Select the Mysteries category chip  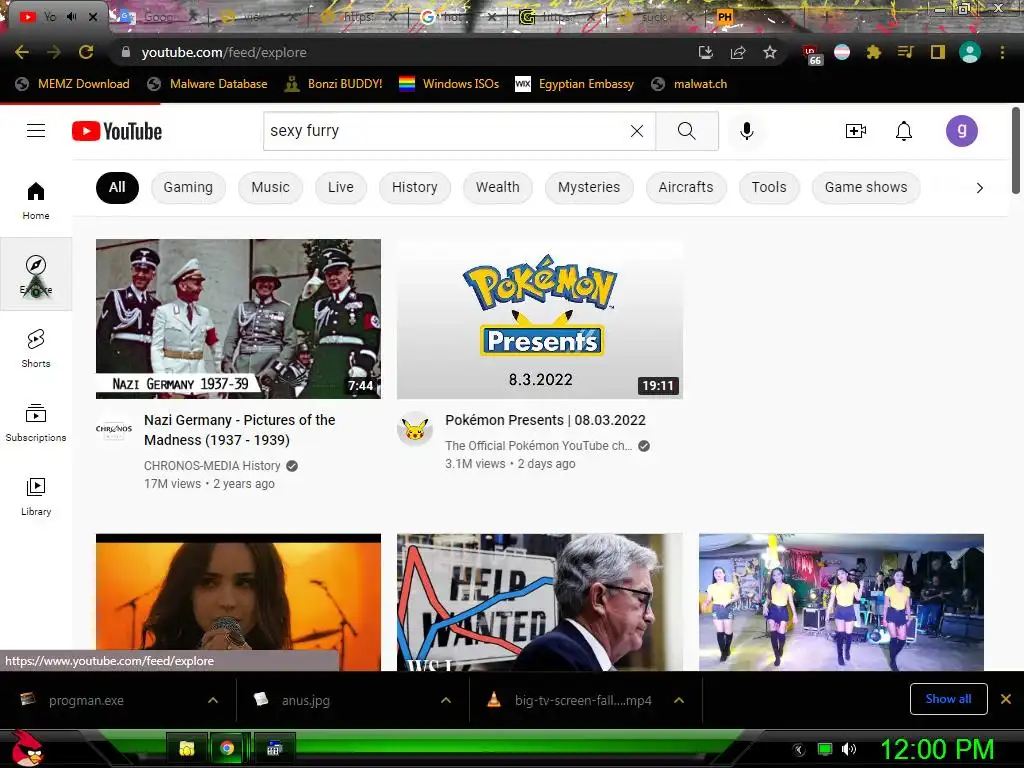click(589, 187)
